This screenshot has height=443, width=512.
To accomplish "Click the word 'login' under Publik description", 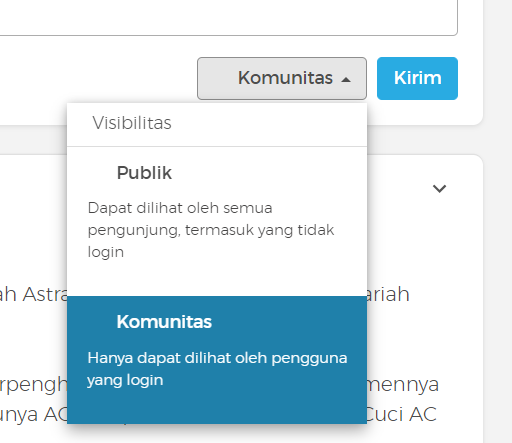I will (106, 252).
